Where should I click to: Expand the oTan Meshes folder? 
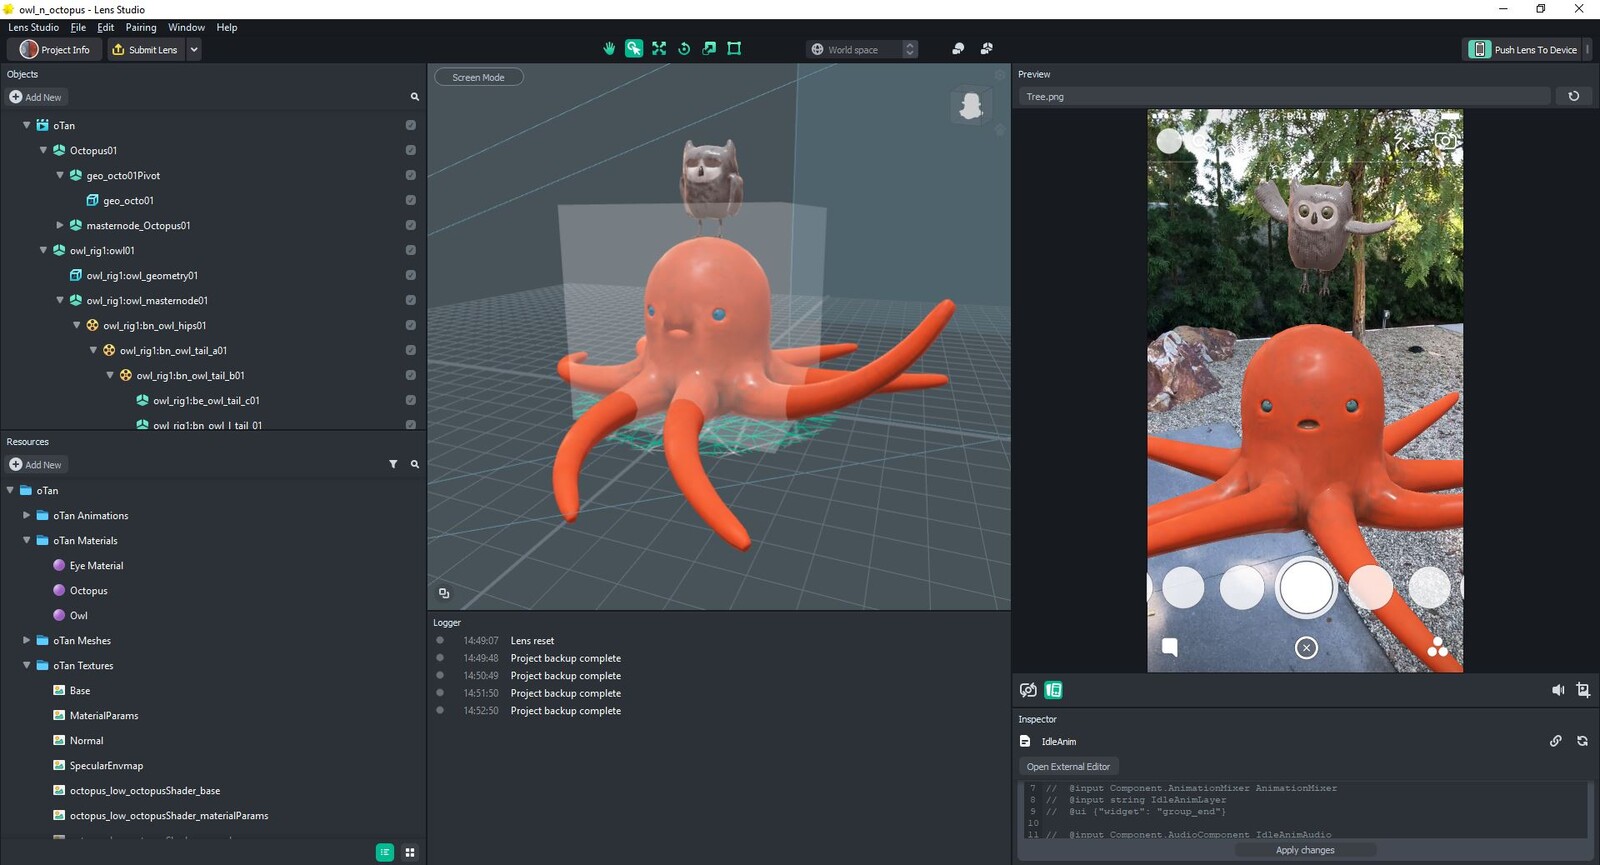click(26, 640)
